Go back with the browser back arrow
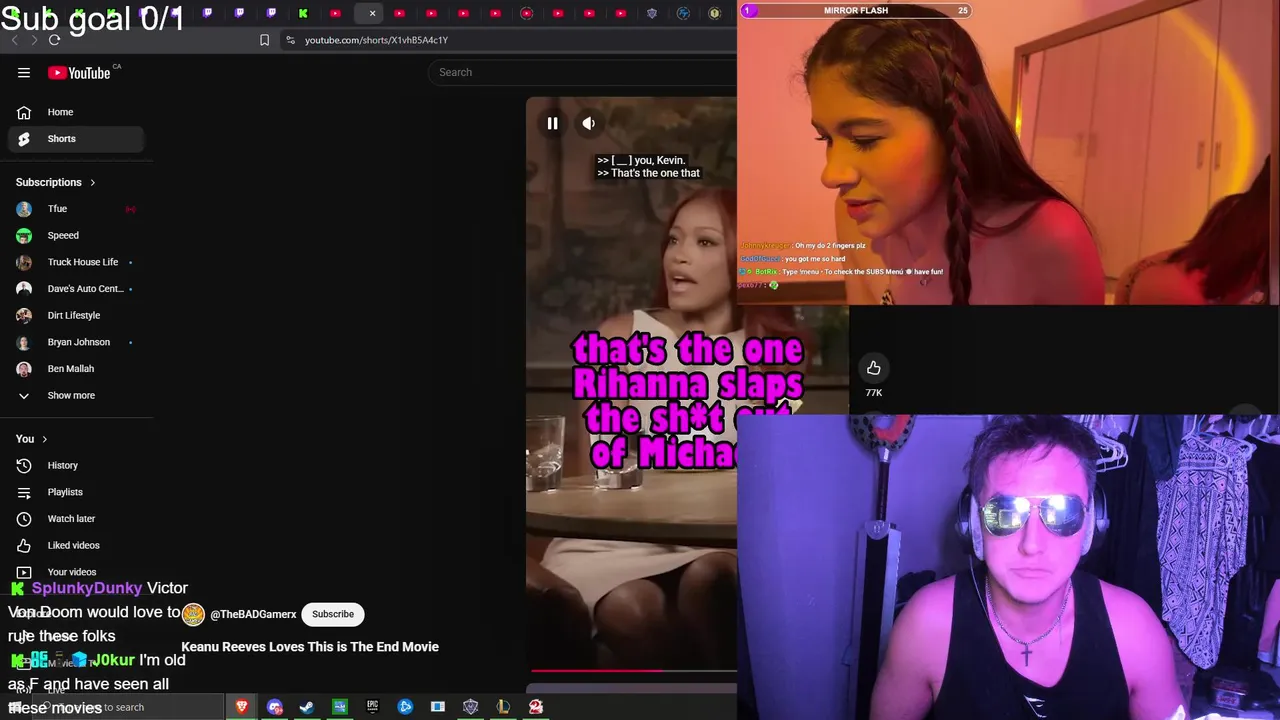Image resolution: width=1280 pixels, height=720 pixels. [x=14, y=40]
